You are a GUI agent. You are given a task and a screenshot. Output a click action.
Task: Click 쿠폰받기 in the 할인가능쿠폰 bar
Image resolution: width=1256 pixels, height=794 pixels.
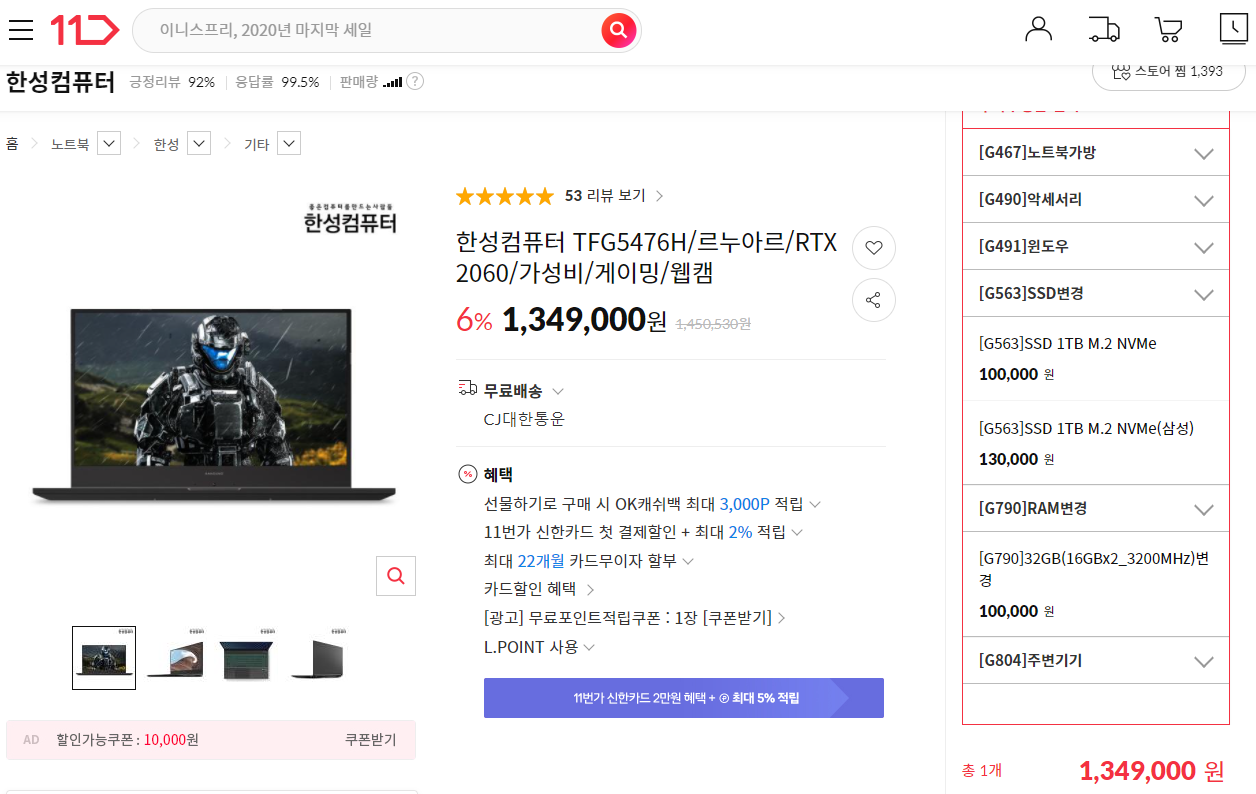pyautogui.click(x=370, y=740)
